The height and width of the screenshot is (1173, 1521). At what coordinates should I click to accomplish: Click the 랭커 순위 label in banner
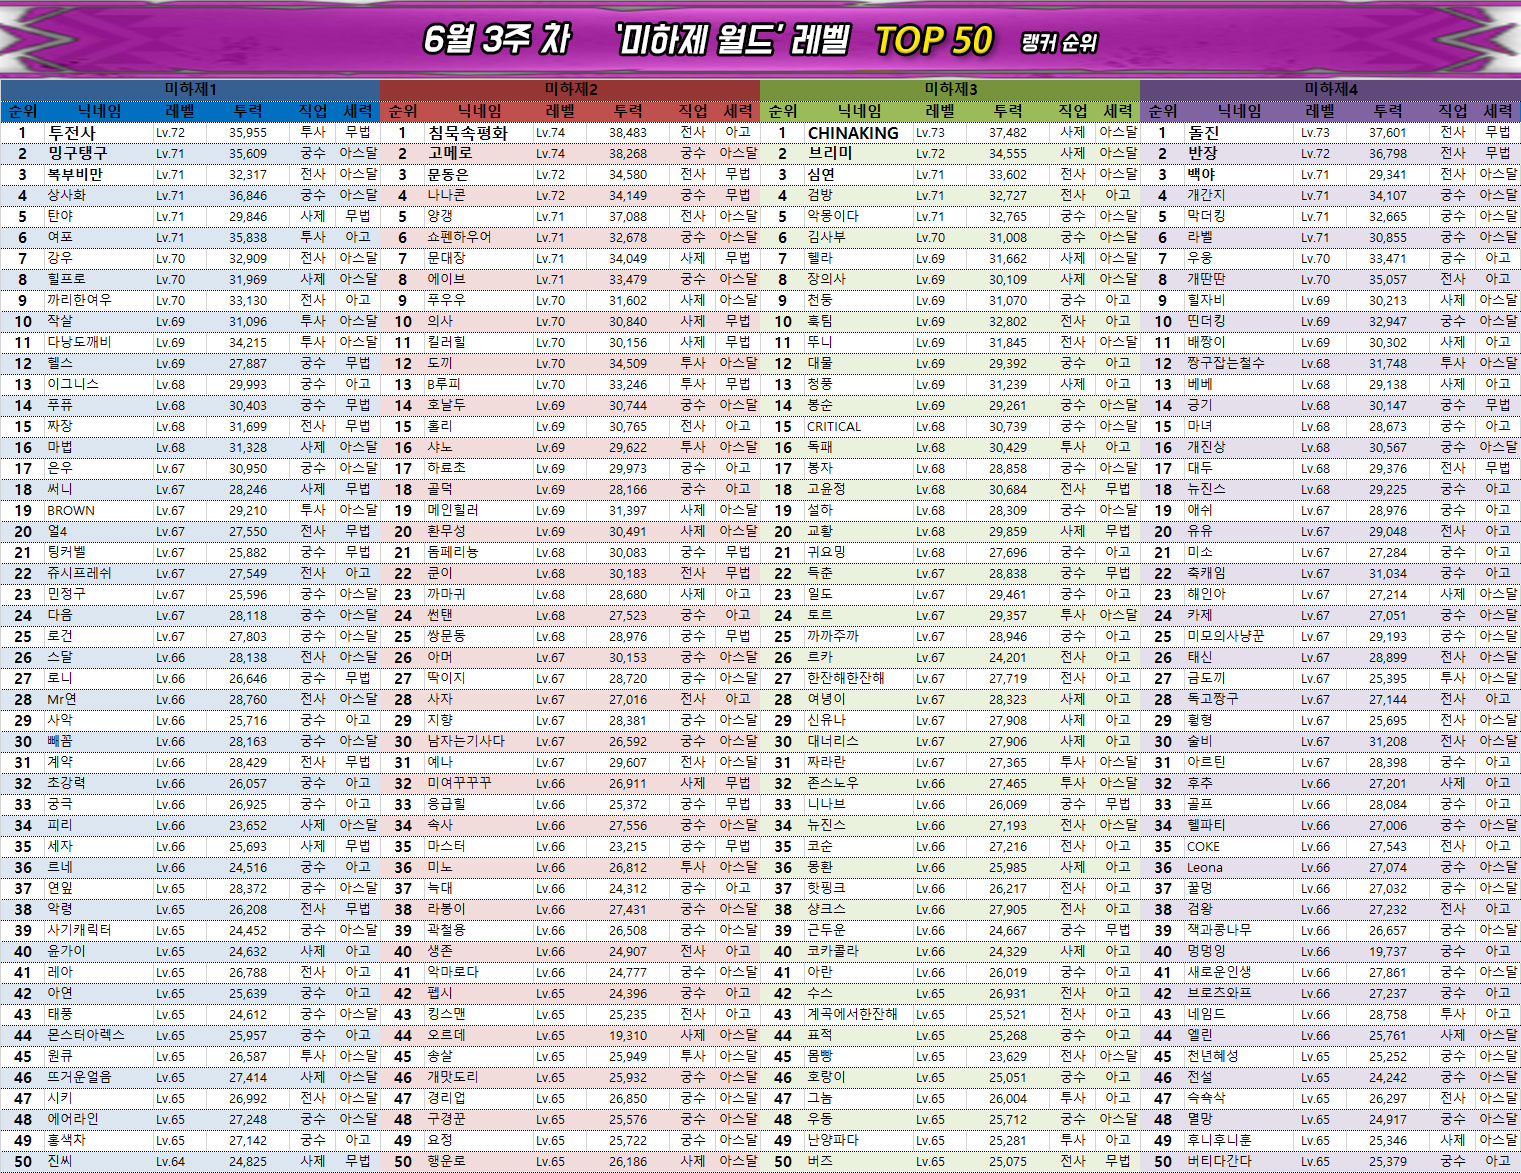tap(1059, 43)
